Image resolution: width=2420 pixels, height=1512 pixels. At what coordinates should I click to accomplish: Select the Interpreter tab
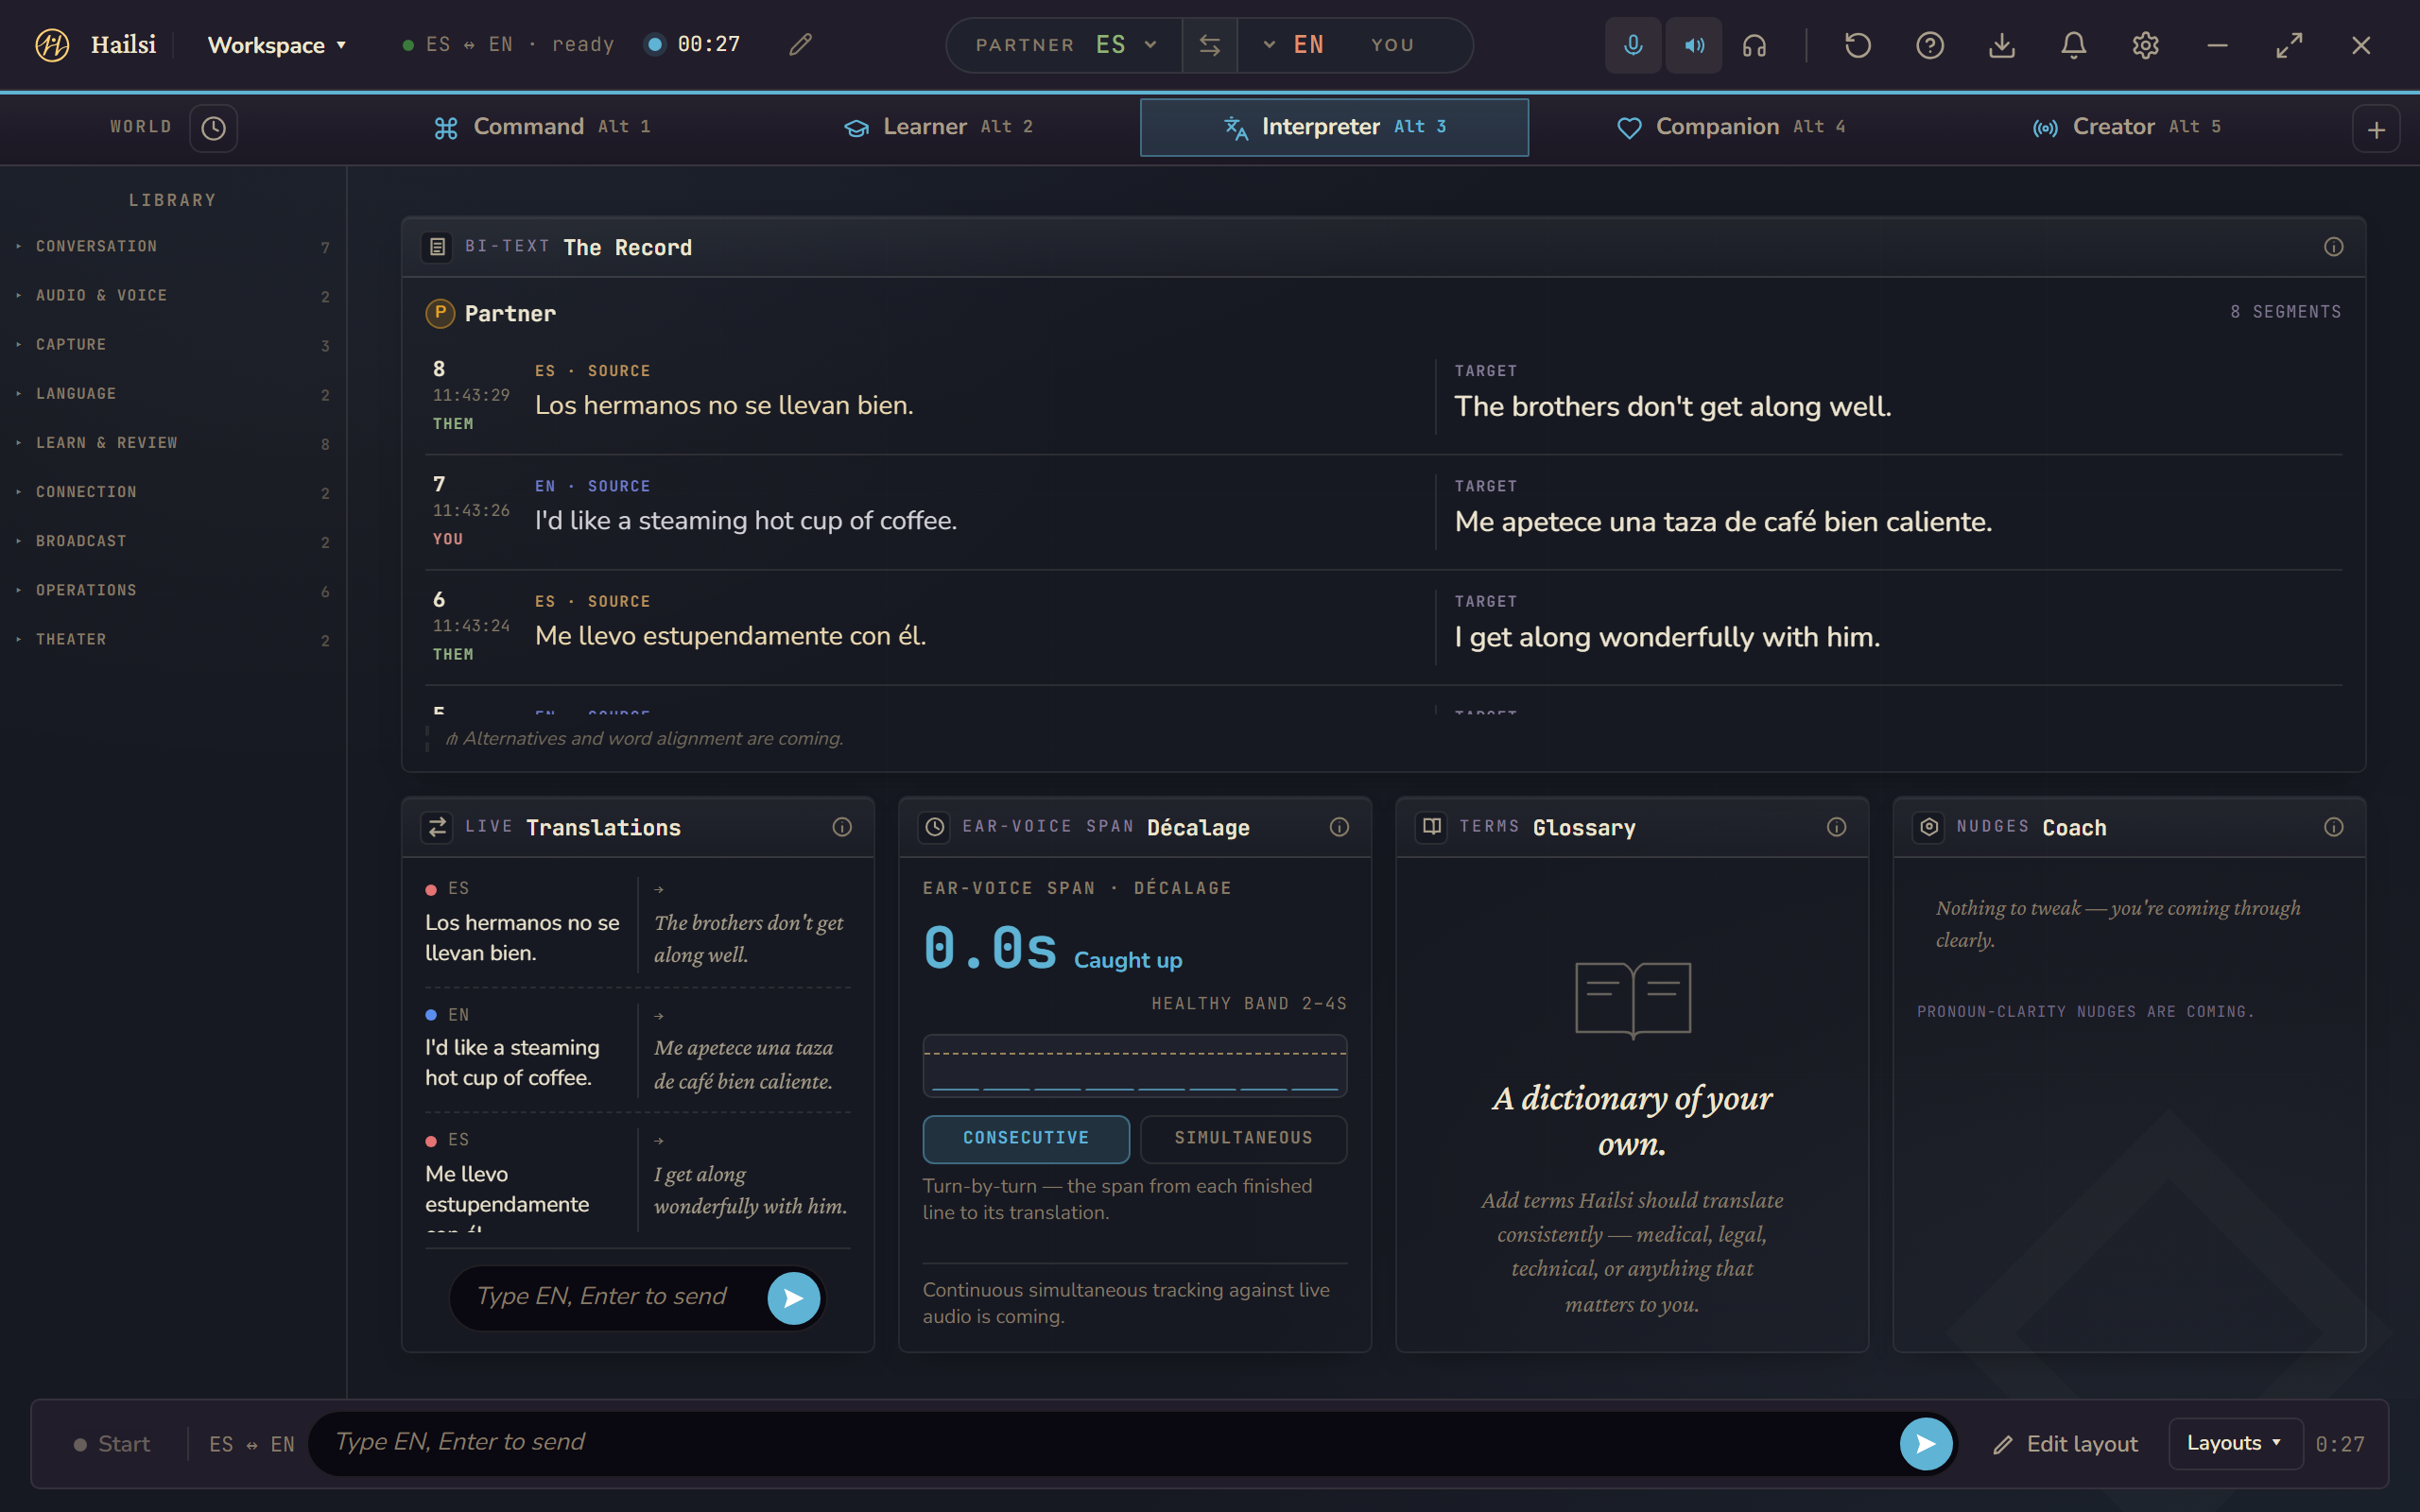coord(1334,127)
